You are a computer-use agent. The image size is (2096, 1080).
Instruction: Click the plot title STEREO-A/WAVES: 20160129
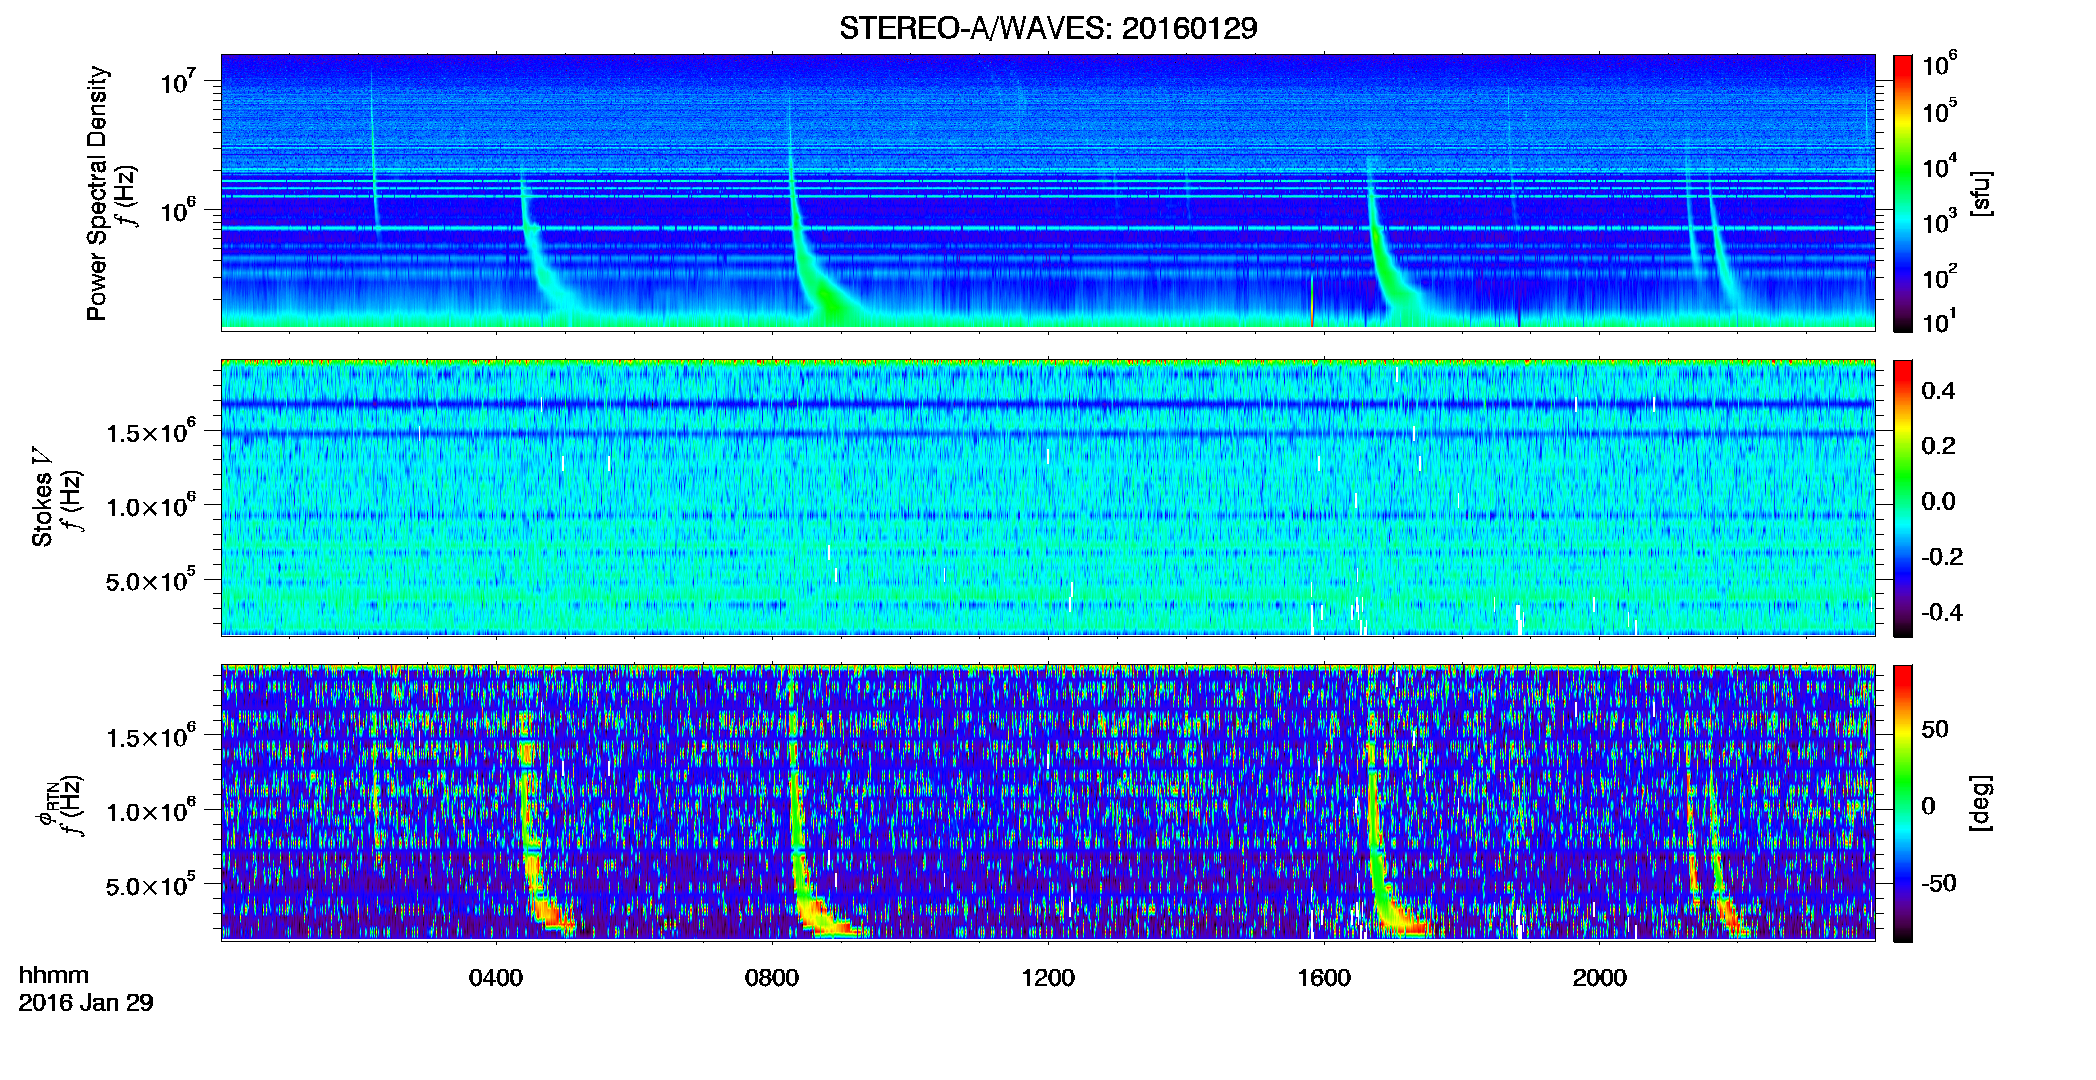point(1048,28)
